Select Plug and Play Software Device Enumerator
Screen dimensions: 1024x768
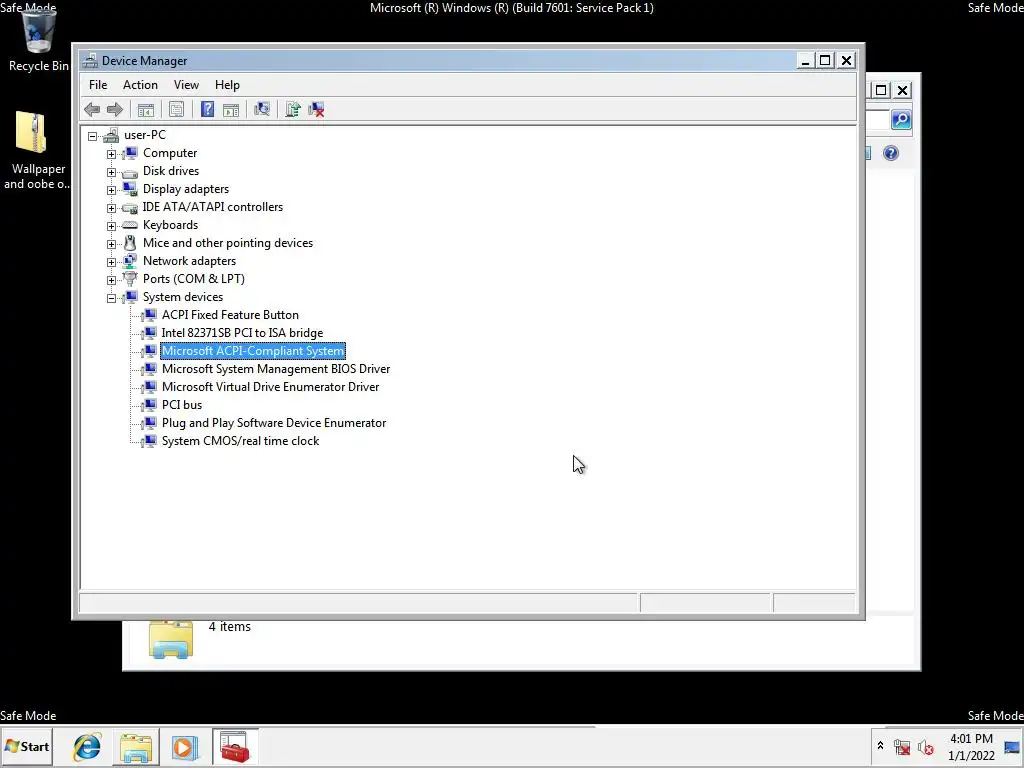274,423
